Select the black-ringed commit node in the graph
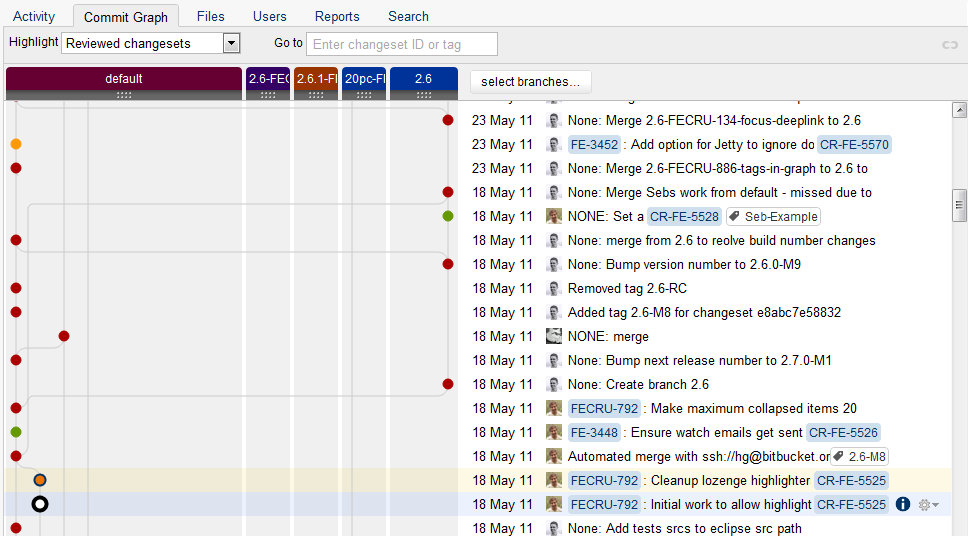This screenshot has height=536, width=968. pos(40,504)
